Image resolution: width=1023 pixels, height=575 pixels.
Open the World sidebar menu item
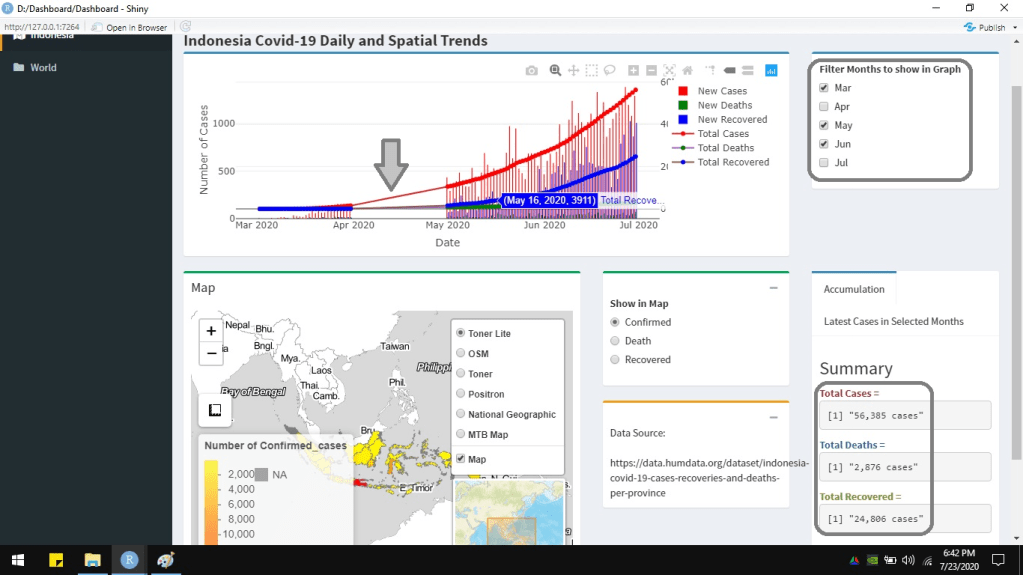pyautogui.click(x=43, y=68)
